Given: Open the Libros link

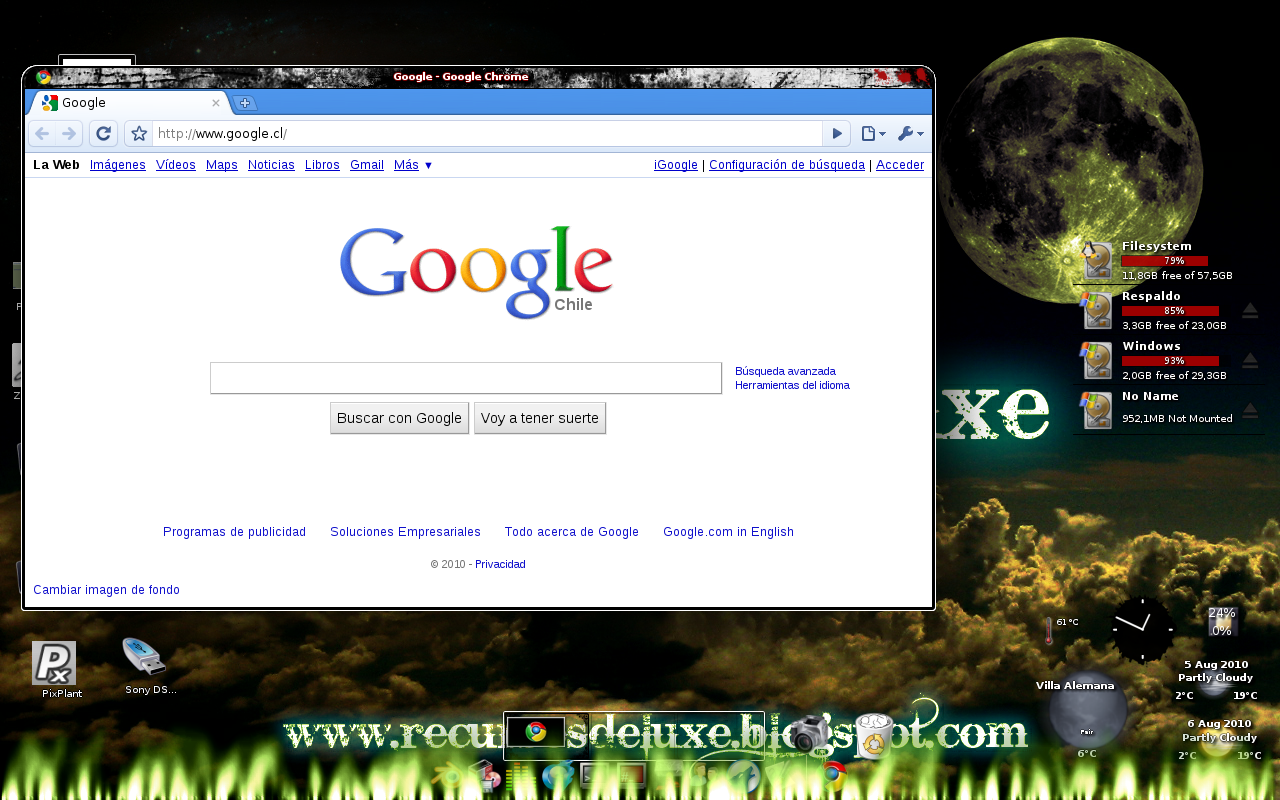Looking at the screenshot, I should click(322, 165).
